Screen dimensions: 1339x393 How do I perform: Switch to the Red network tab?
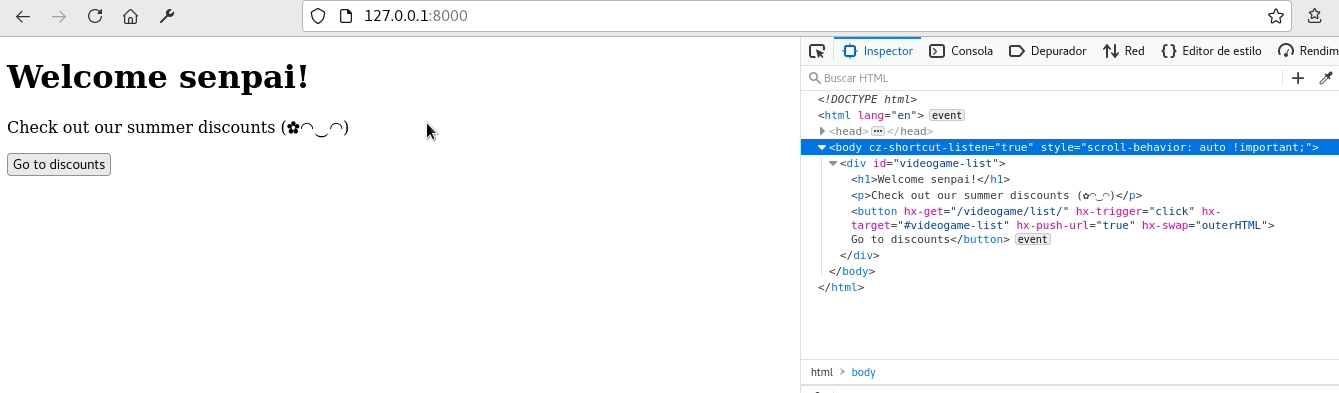click(x=1124, y=51)
